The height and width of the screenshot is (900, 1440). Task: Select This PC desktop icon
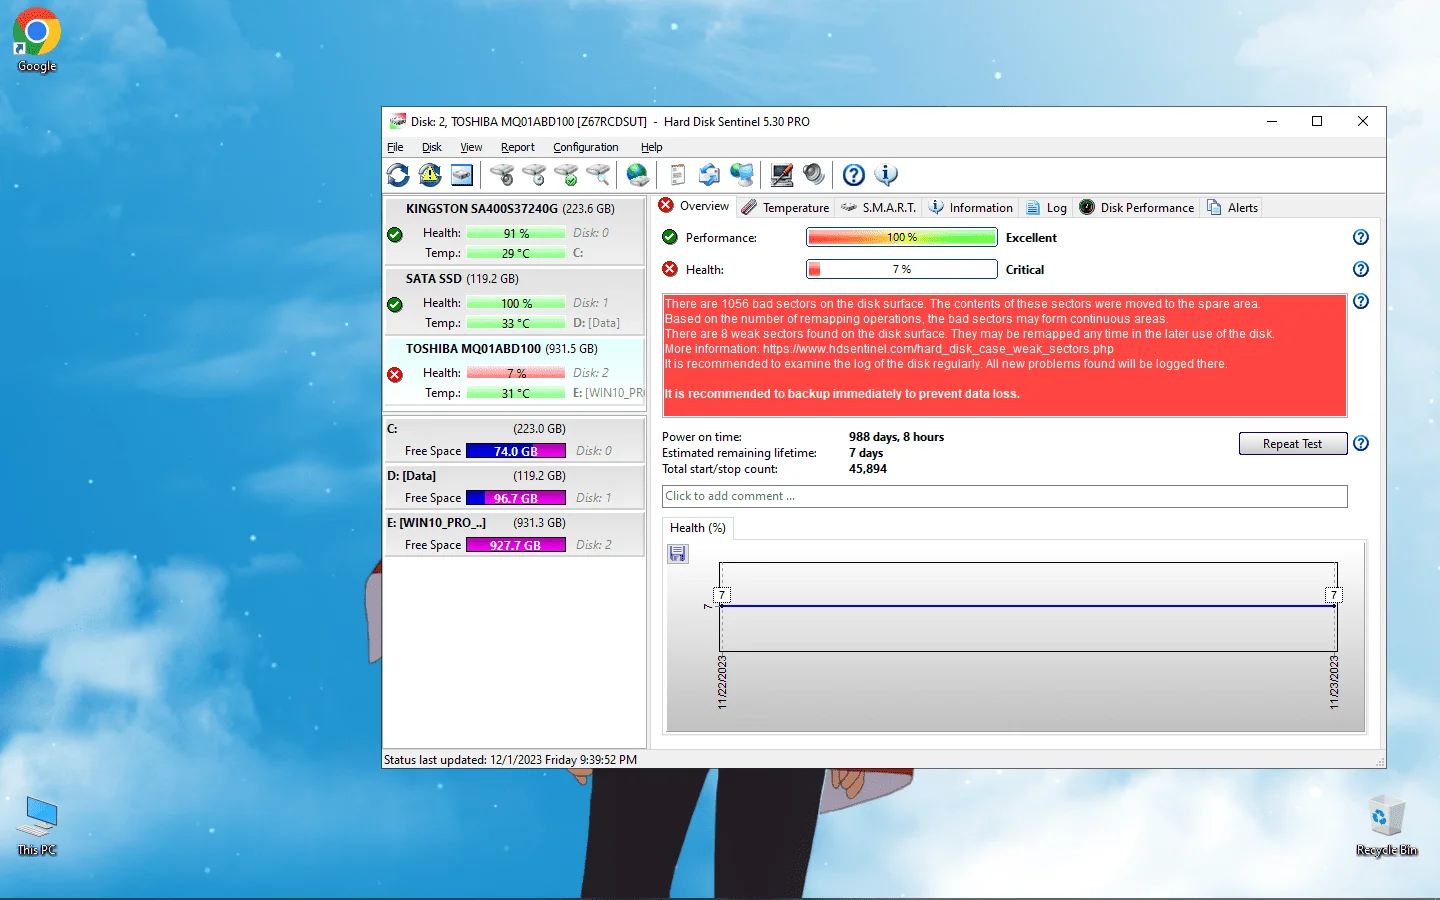tap(37, 826)
